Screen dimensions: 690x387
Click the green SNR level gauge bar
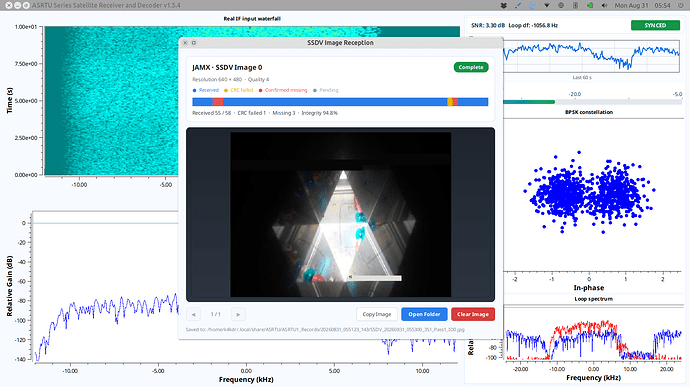point(529,102)
